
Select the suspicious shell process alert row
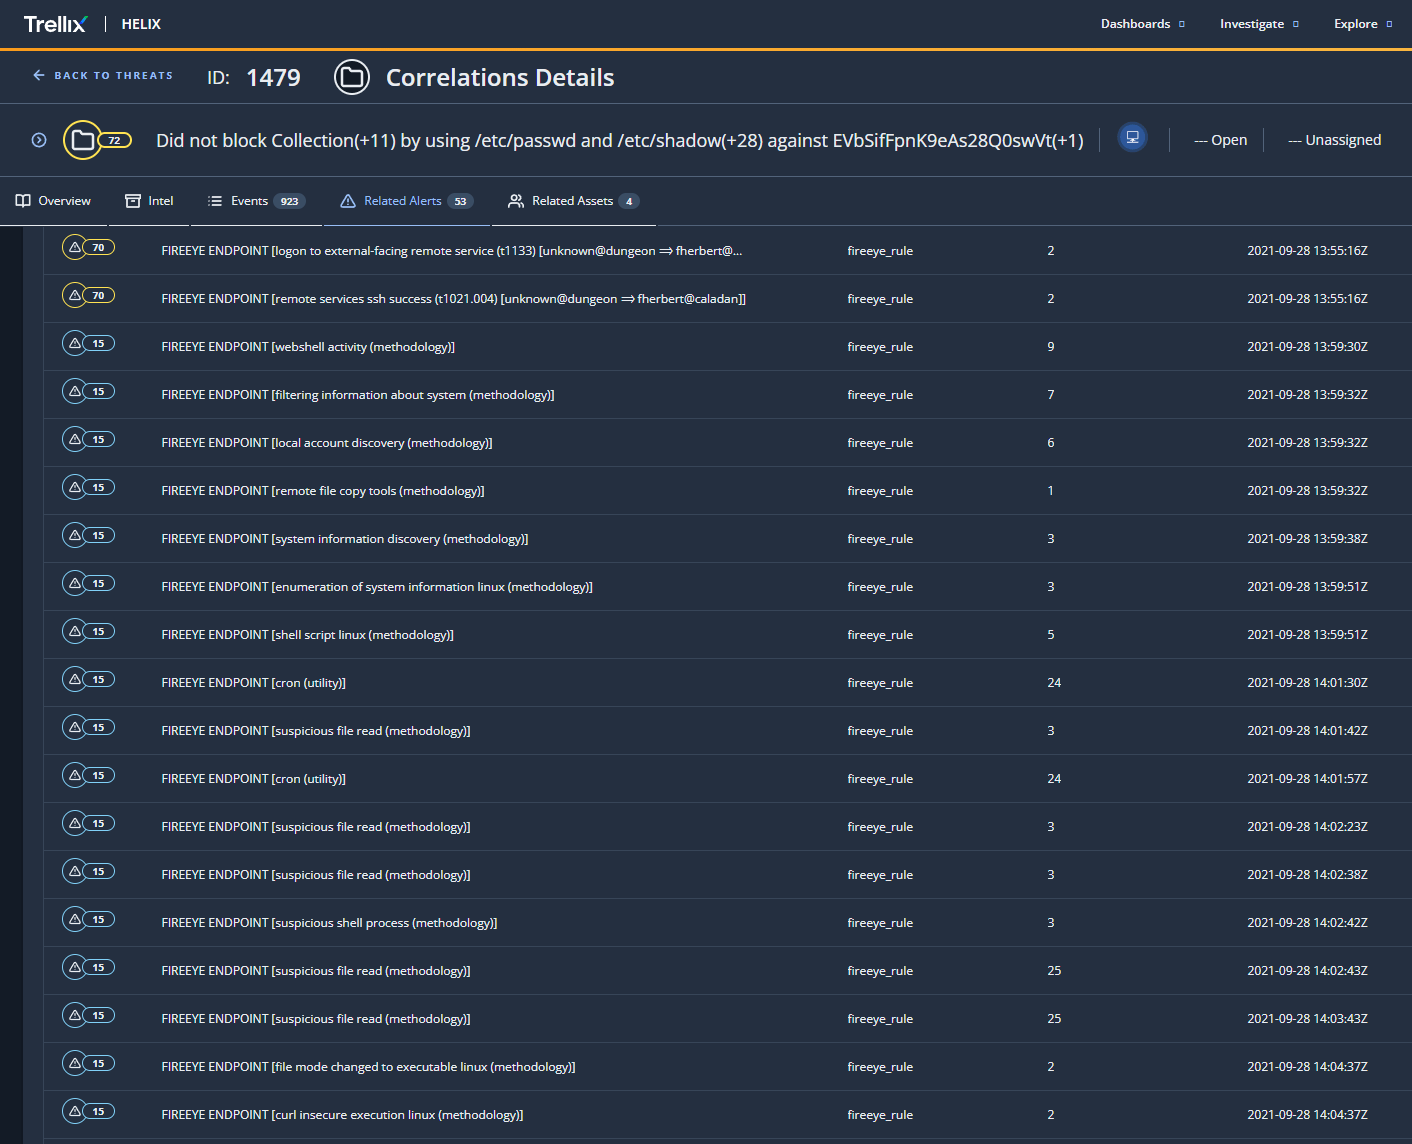tap(329, 923)
